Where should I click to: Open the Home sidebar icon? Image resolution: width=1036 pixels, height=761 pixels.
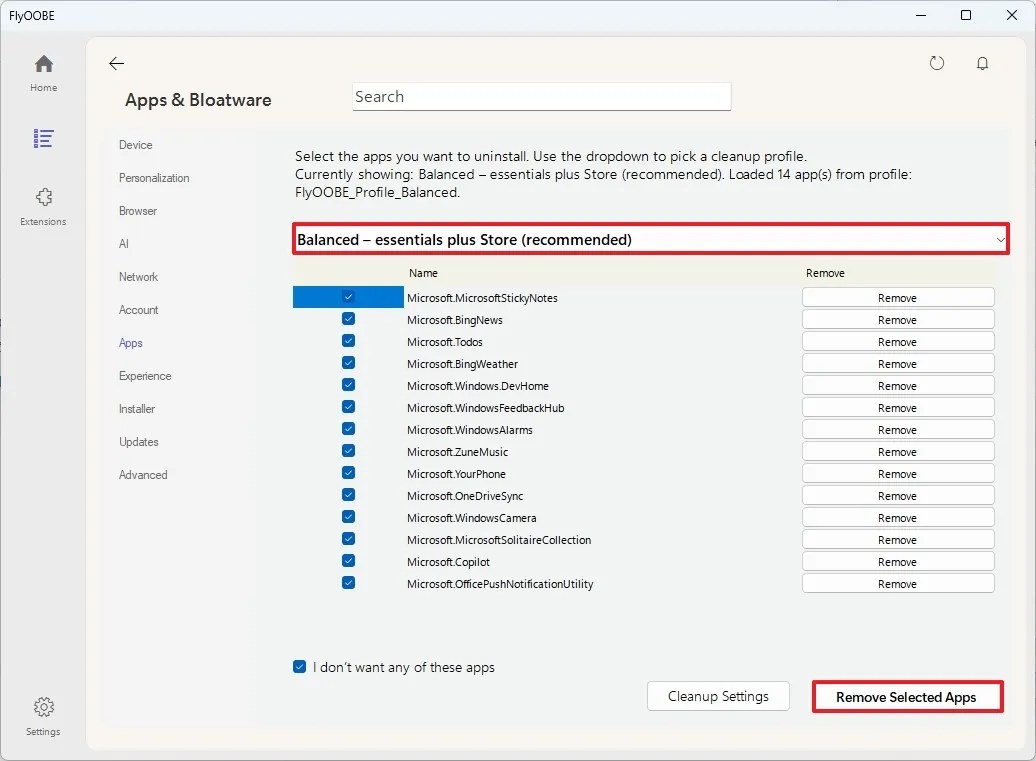tap(43, 70)
